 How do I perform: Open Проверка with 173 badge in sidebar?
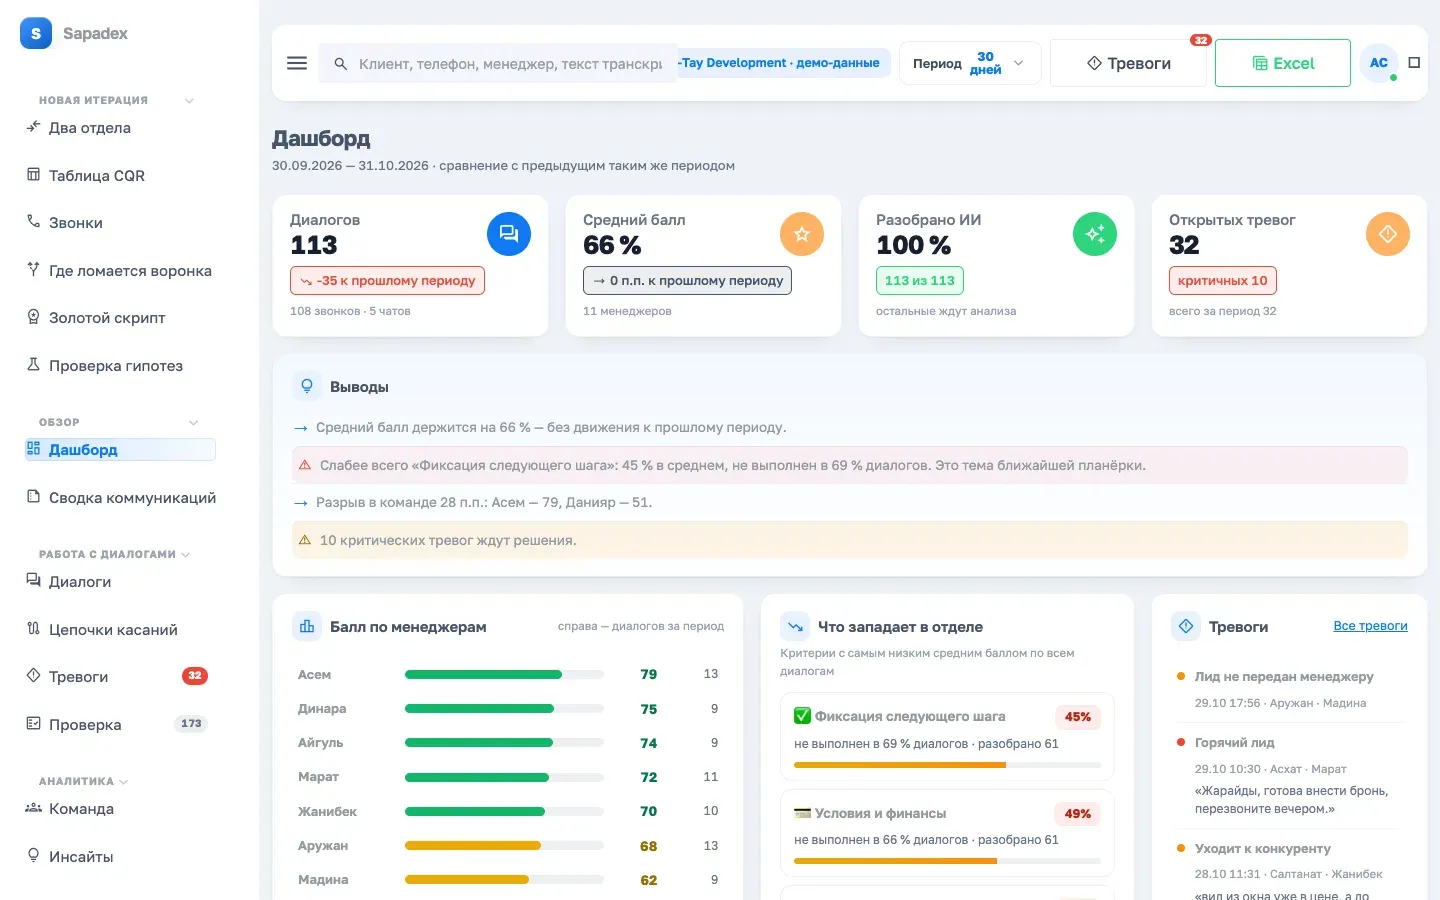tap(120, 724)
